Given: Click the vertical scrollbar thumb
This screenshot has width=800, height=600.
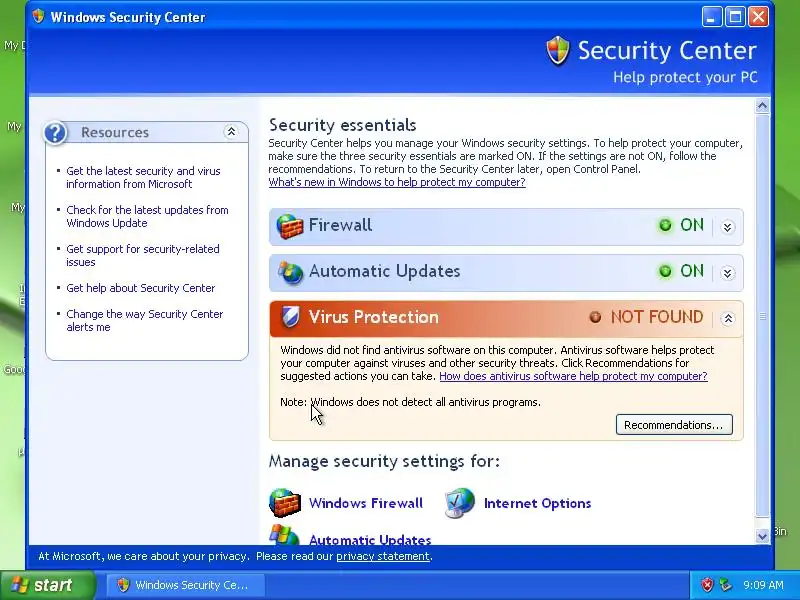Looking at the screenshot, I should 762,316.
